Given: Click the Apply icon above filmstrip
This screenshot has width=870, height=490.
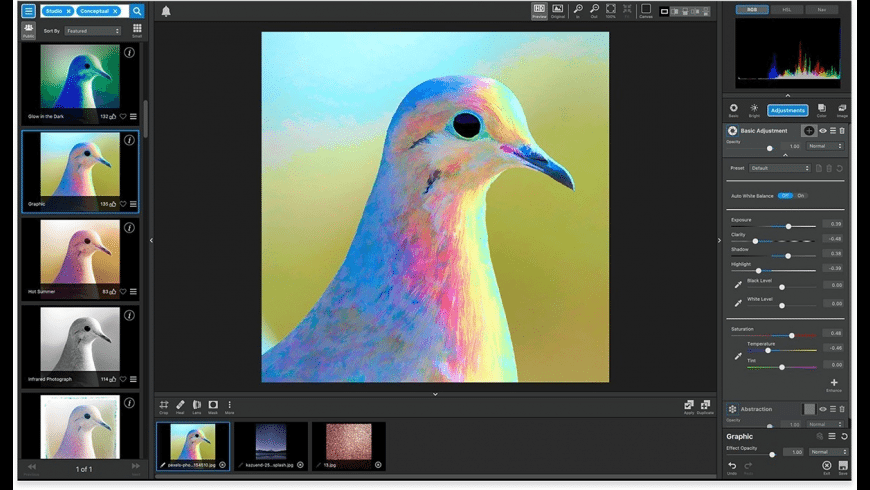Looking at the screenshot, I should [689, 407].
